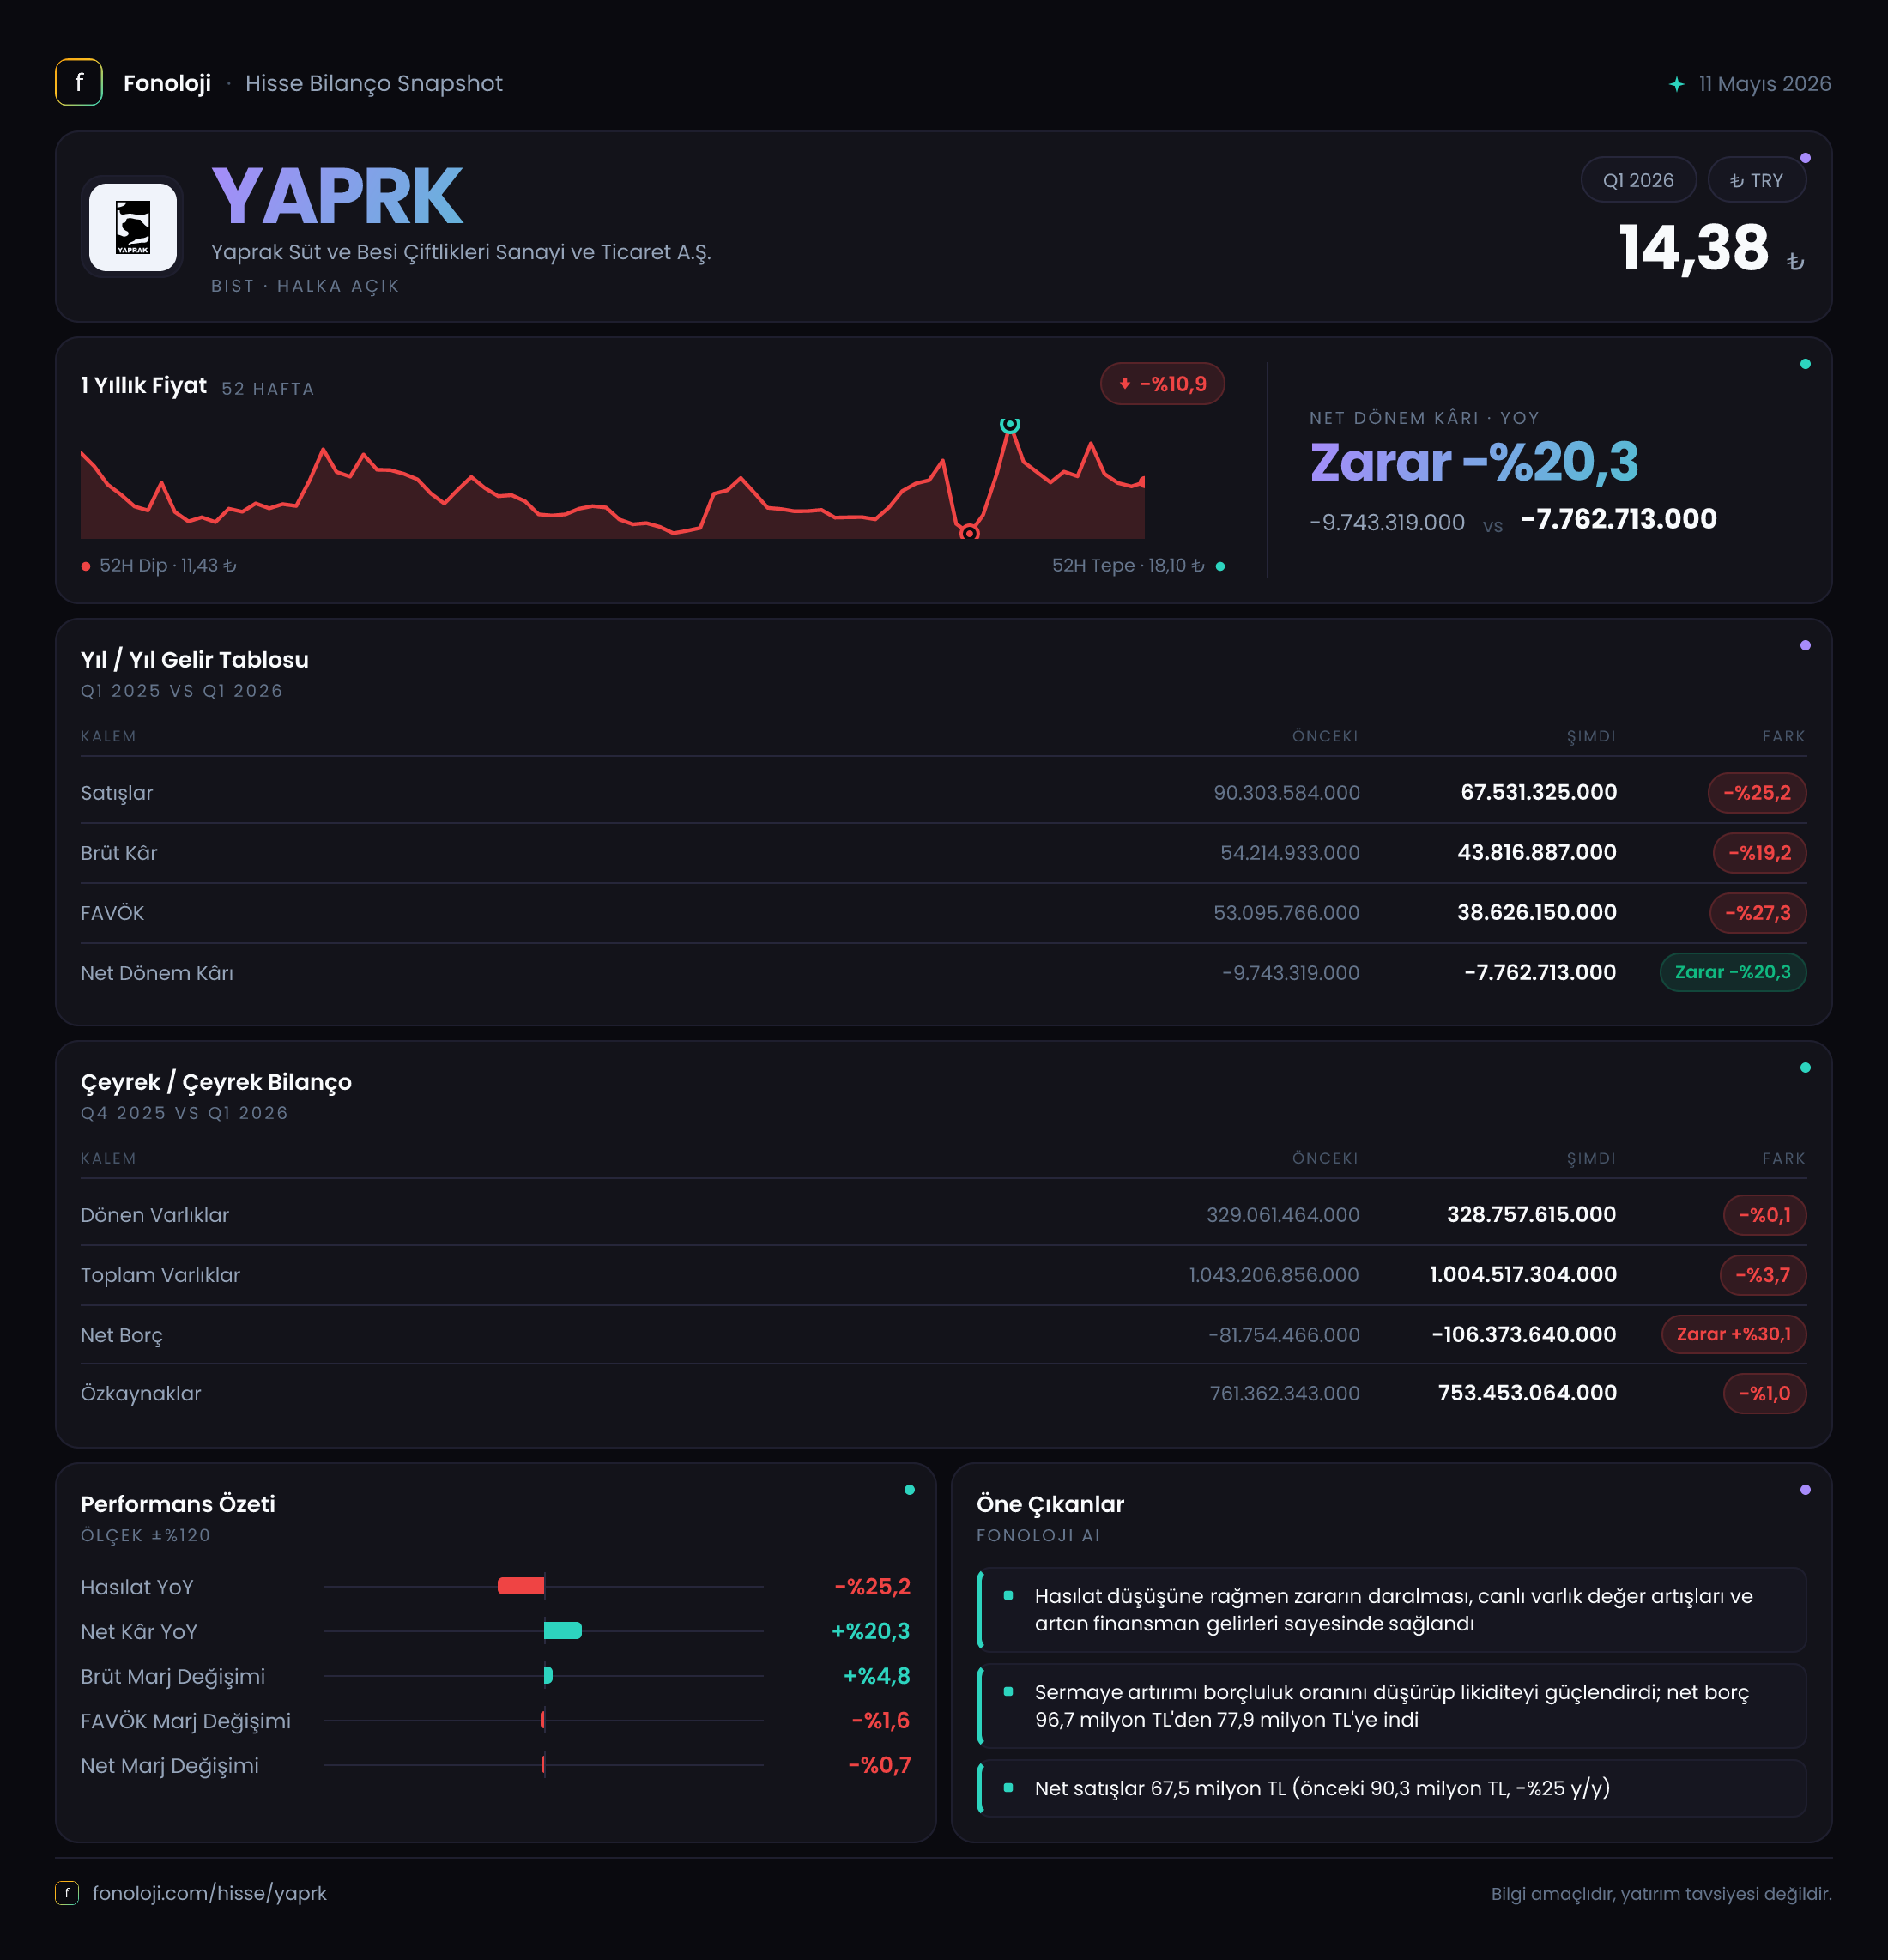Screen dimensions: 1888x1960
Task: Click the sparkle icon beside the date
Action: click(x=1677, y=84)
